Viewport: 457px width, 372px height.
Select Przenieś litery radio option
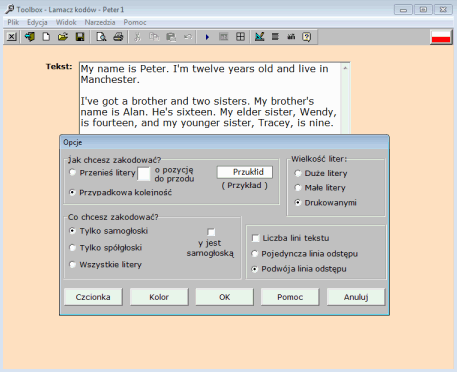[x=72, y=173]
